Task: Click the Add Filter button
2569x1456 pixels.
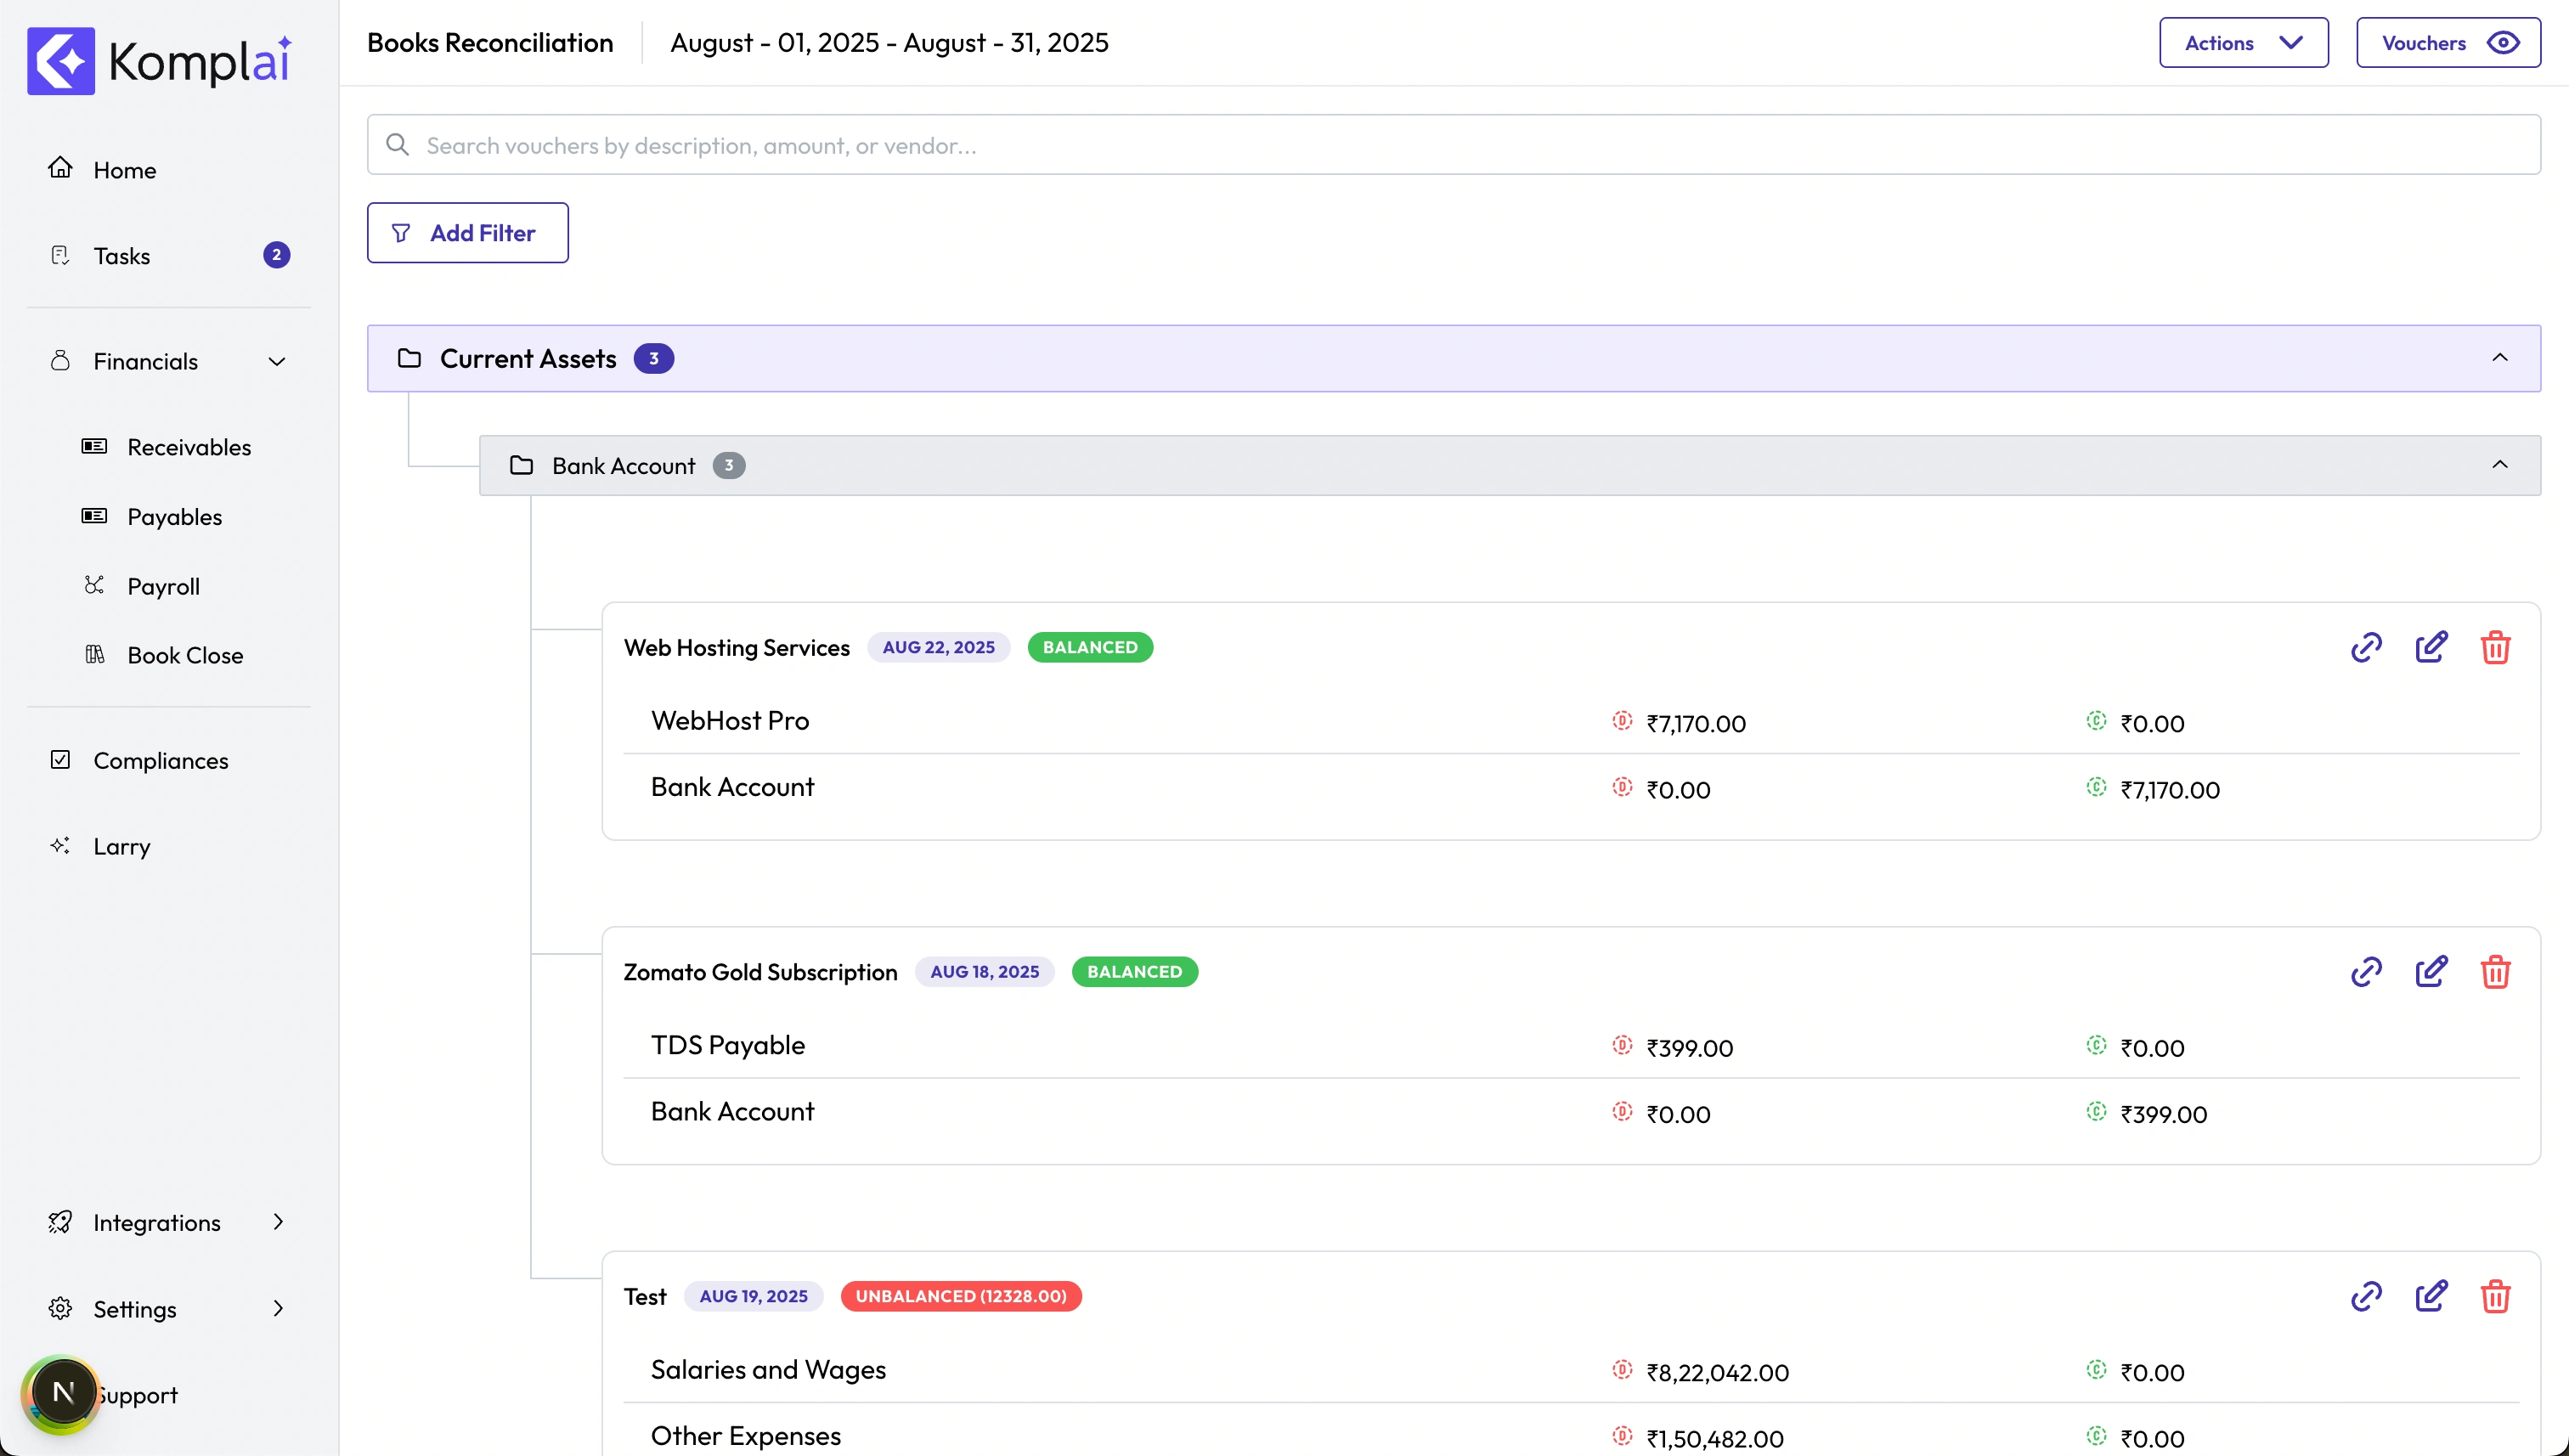Action: 467,233
